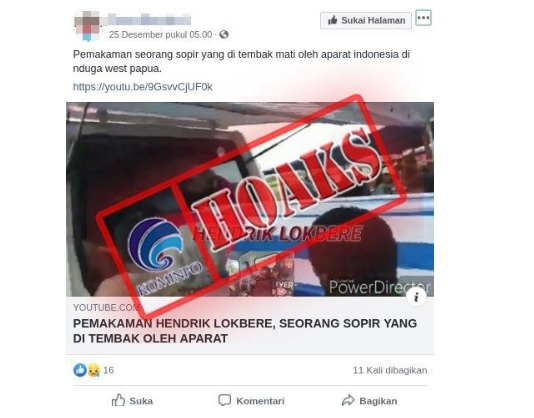Click the 25 Desember pukul 05.00 timestamp
The height and width of the screenshot is (418, 534).
pyautogui.click(x=160, y=35)
